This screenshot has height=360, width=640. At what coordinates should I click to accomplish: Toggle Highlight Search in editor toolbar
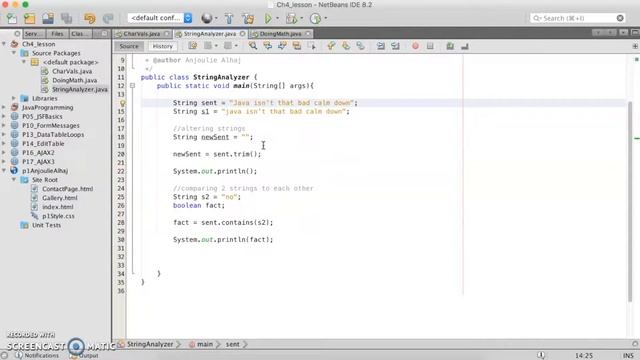coord(297,46)
